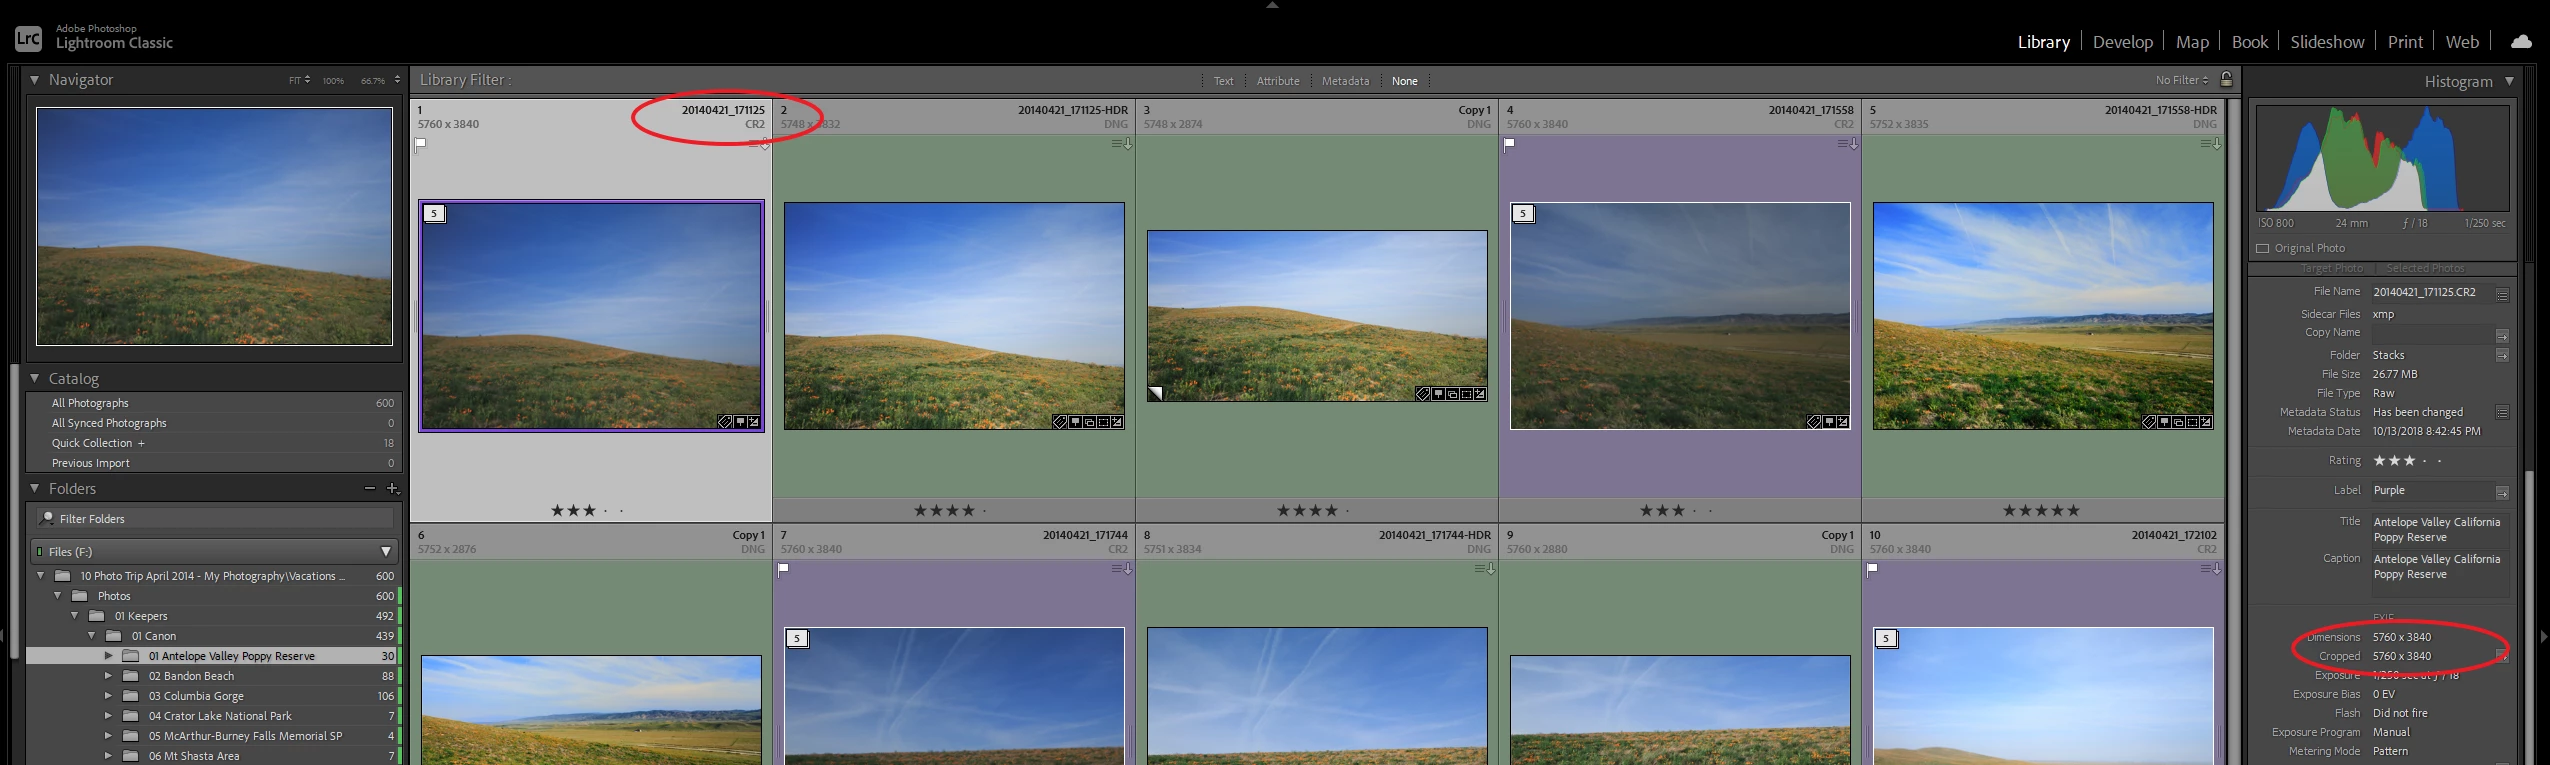The image size is (2550, 765).
Task: Click unsaved metadata icon on photo 5 cell
Action: (x=2210, y=144)
